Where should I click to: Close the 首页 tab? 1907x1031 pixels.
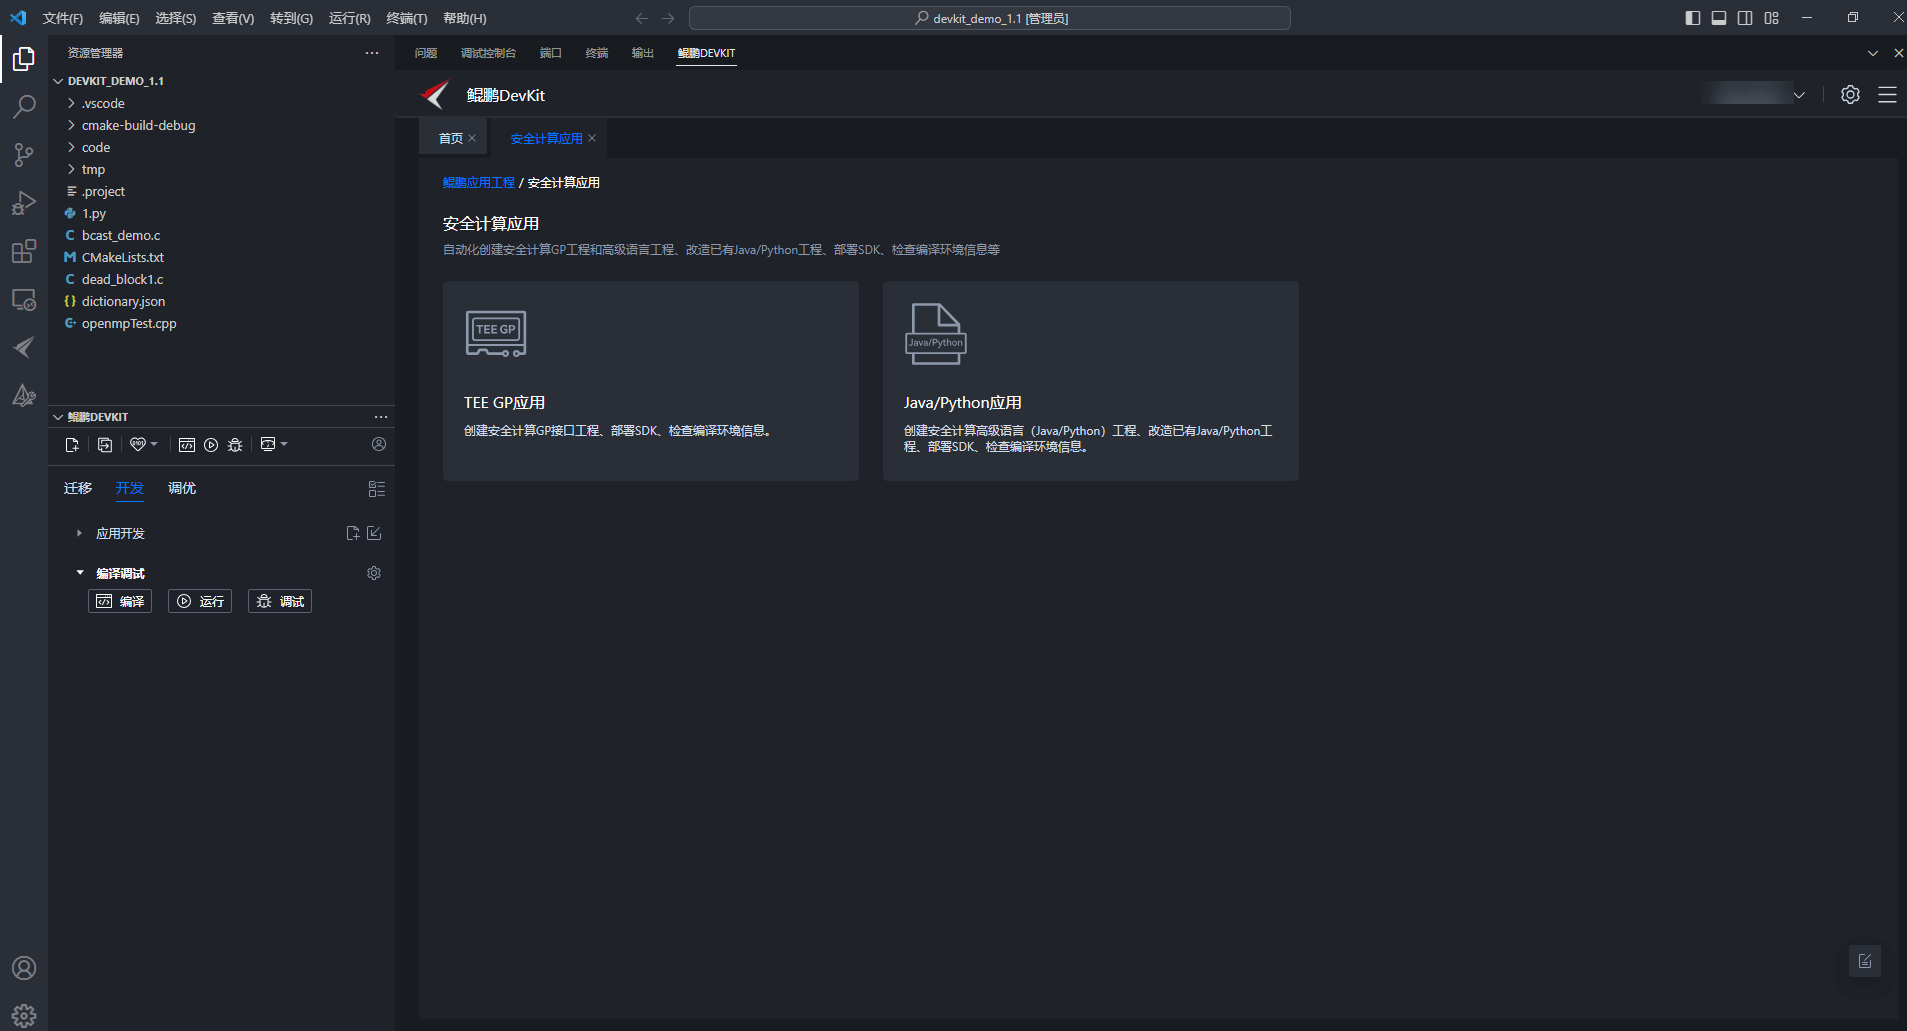coord(472,138)
